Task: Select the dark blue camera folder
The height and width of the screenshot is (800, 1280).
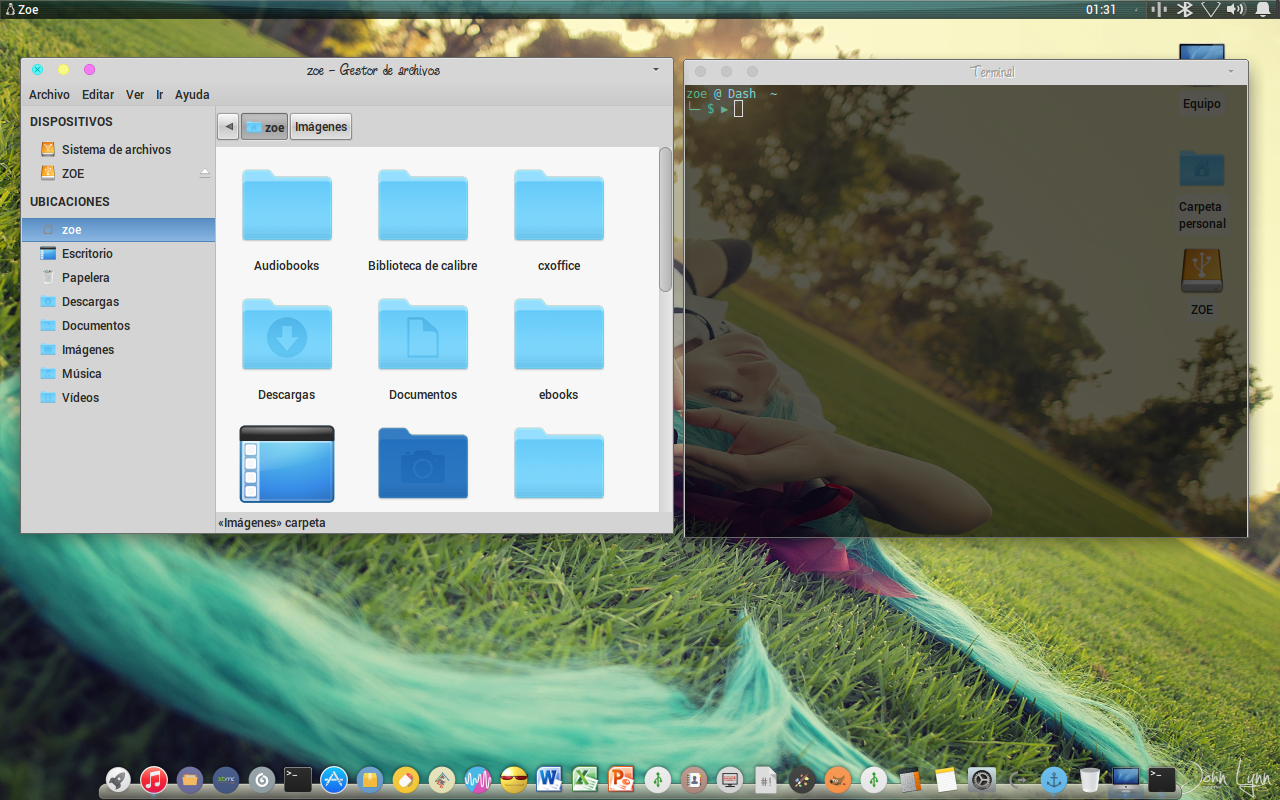Action: point(423,463)
